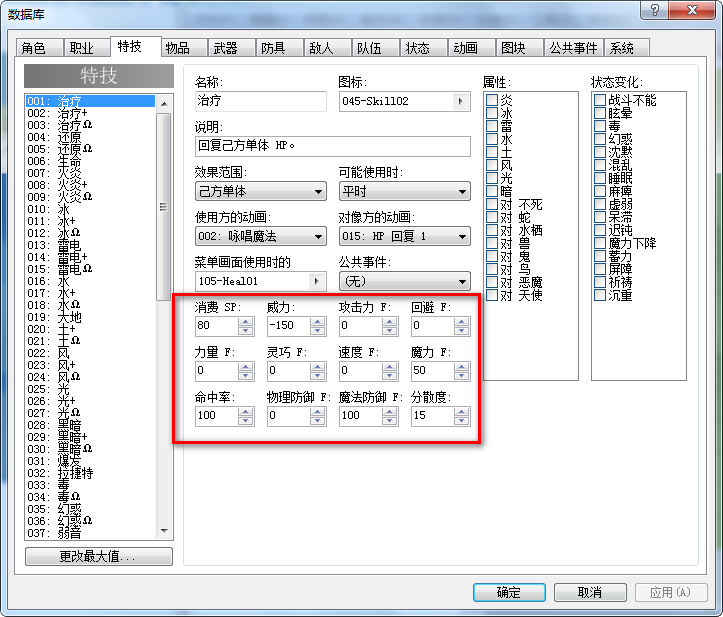Open sound picker arrow for 105-Heal01
Image resolution: width=723 pixels, height=617 pixels.
click(317, 281)
